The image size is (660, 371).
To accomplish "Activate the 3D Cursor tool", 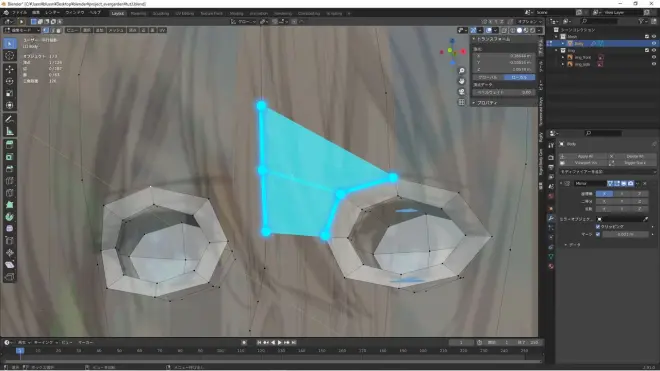I will [x=10, y=56].
